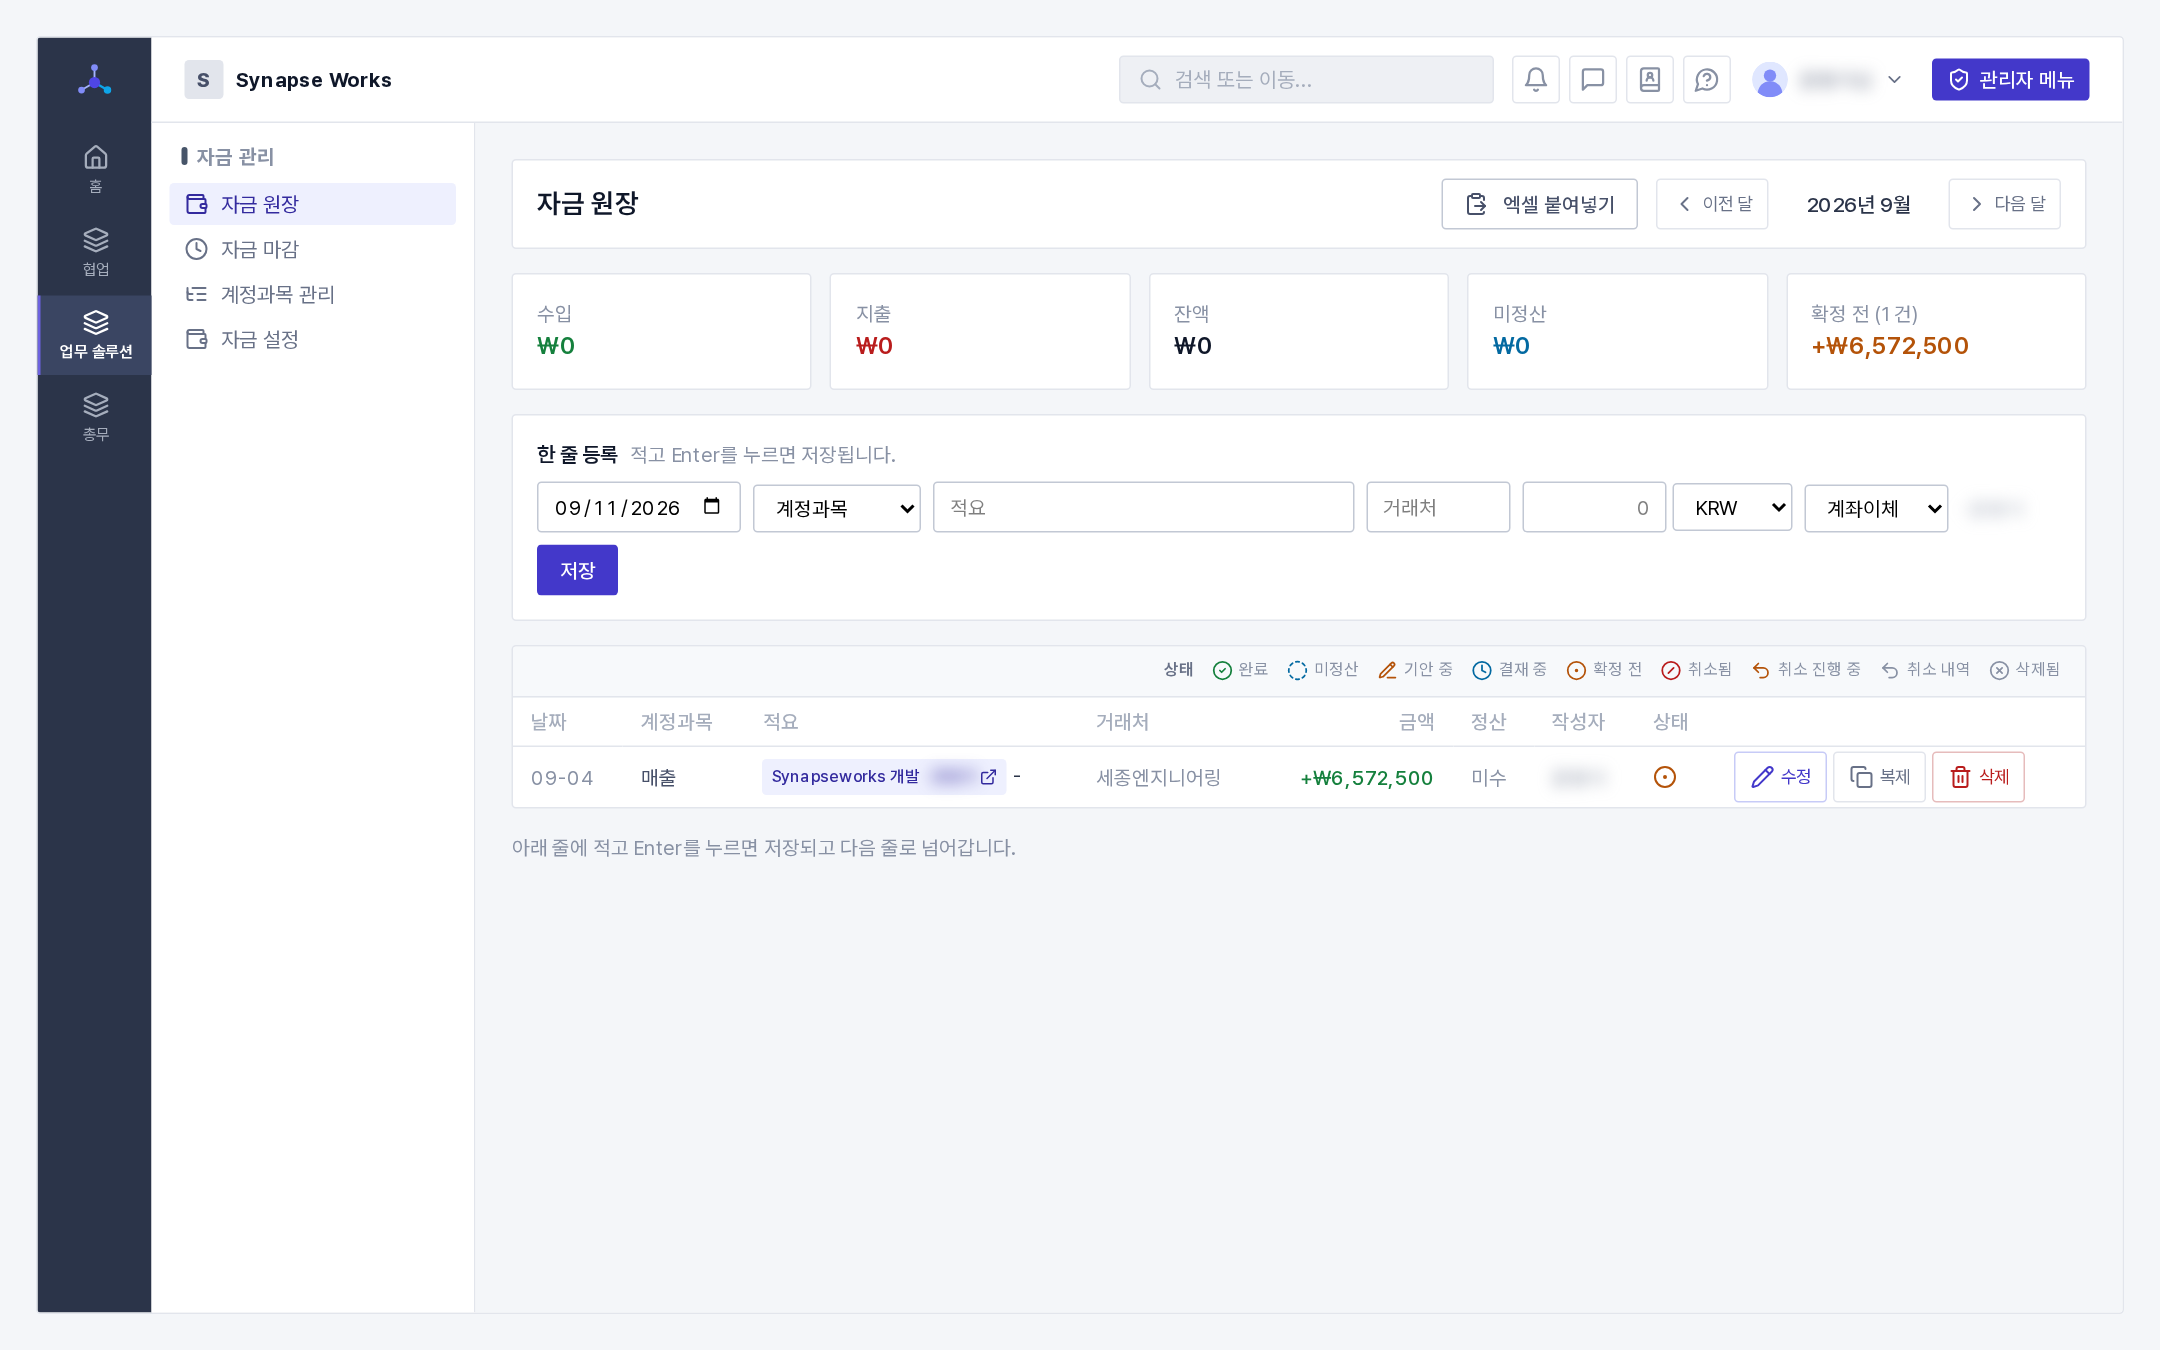This screenshot has height=1350, width=2160.
Task: Expand the user account chevron
Action: [x=1894, y=80]
